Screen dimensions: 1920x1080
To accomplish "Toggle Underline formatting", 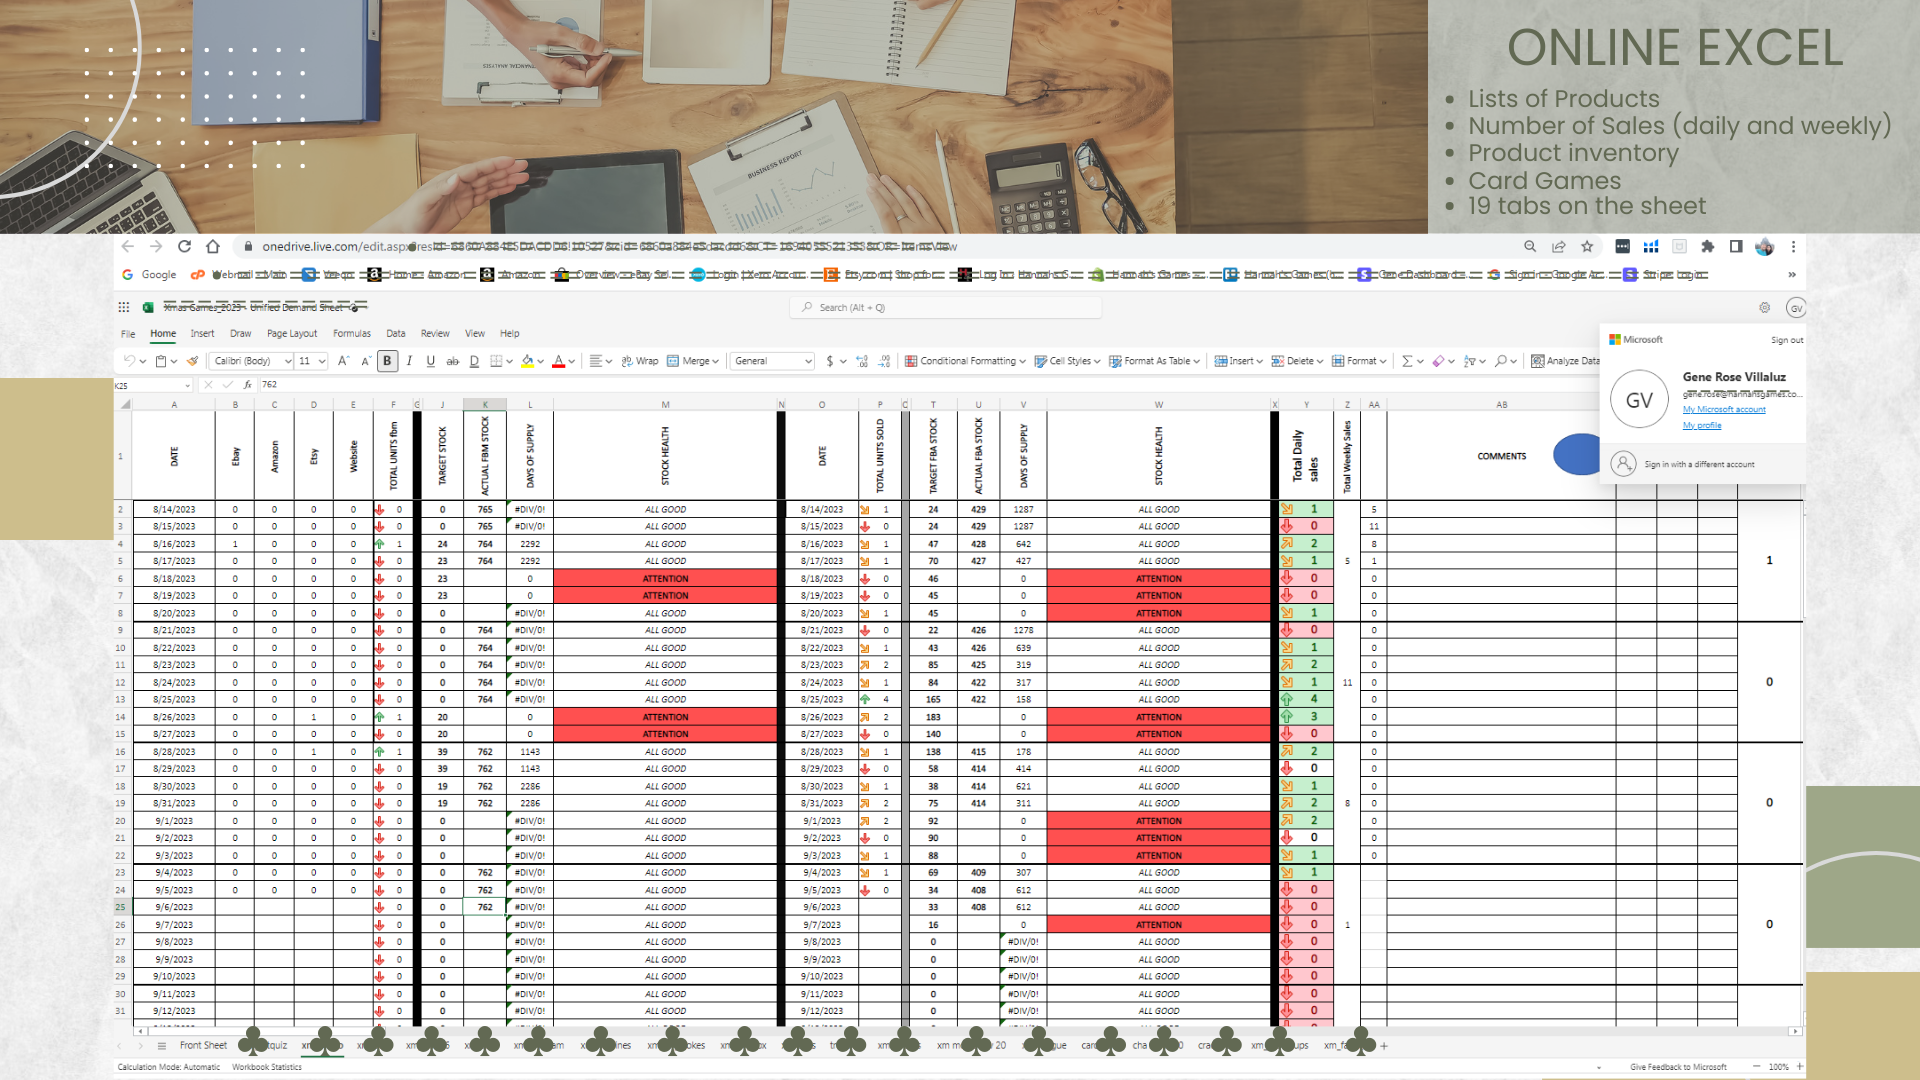I will click(430, 361).
